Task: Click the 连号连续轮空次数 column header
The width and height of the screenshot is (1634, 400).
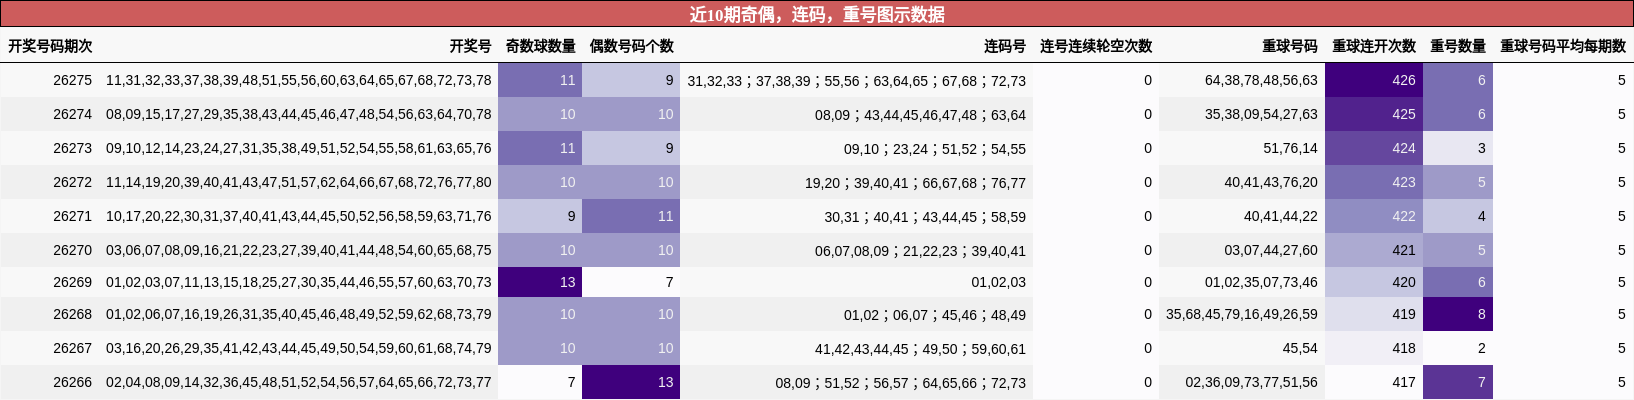Action: [1096, 46]
